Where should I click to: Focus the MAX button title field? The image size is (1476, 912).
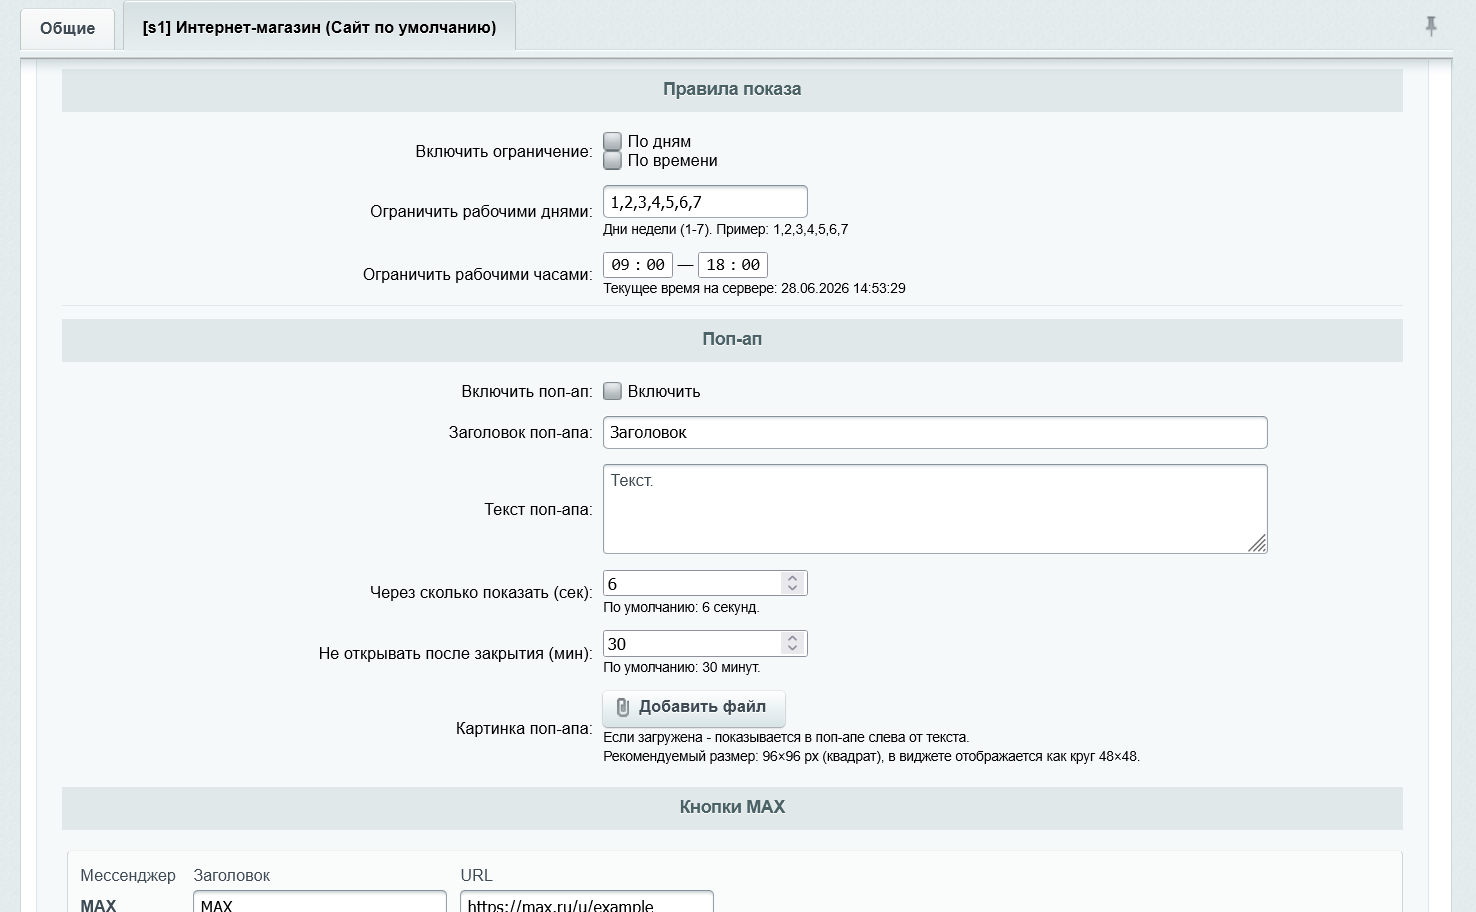point(320,902)
